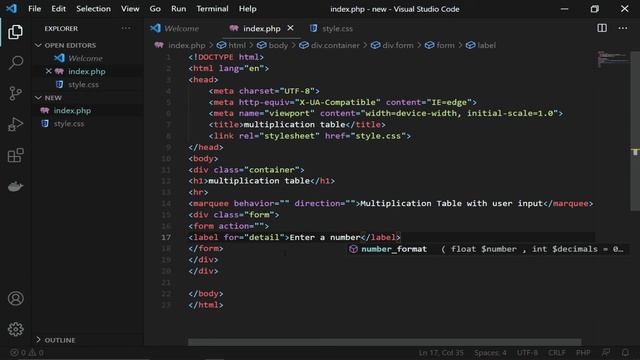Click the div.container breadcrumb

click(330, 45)
